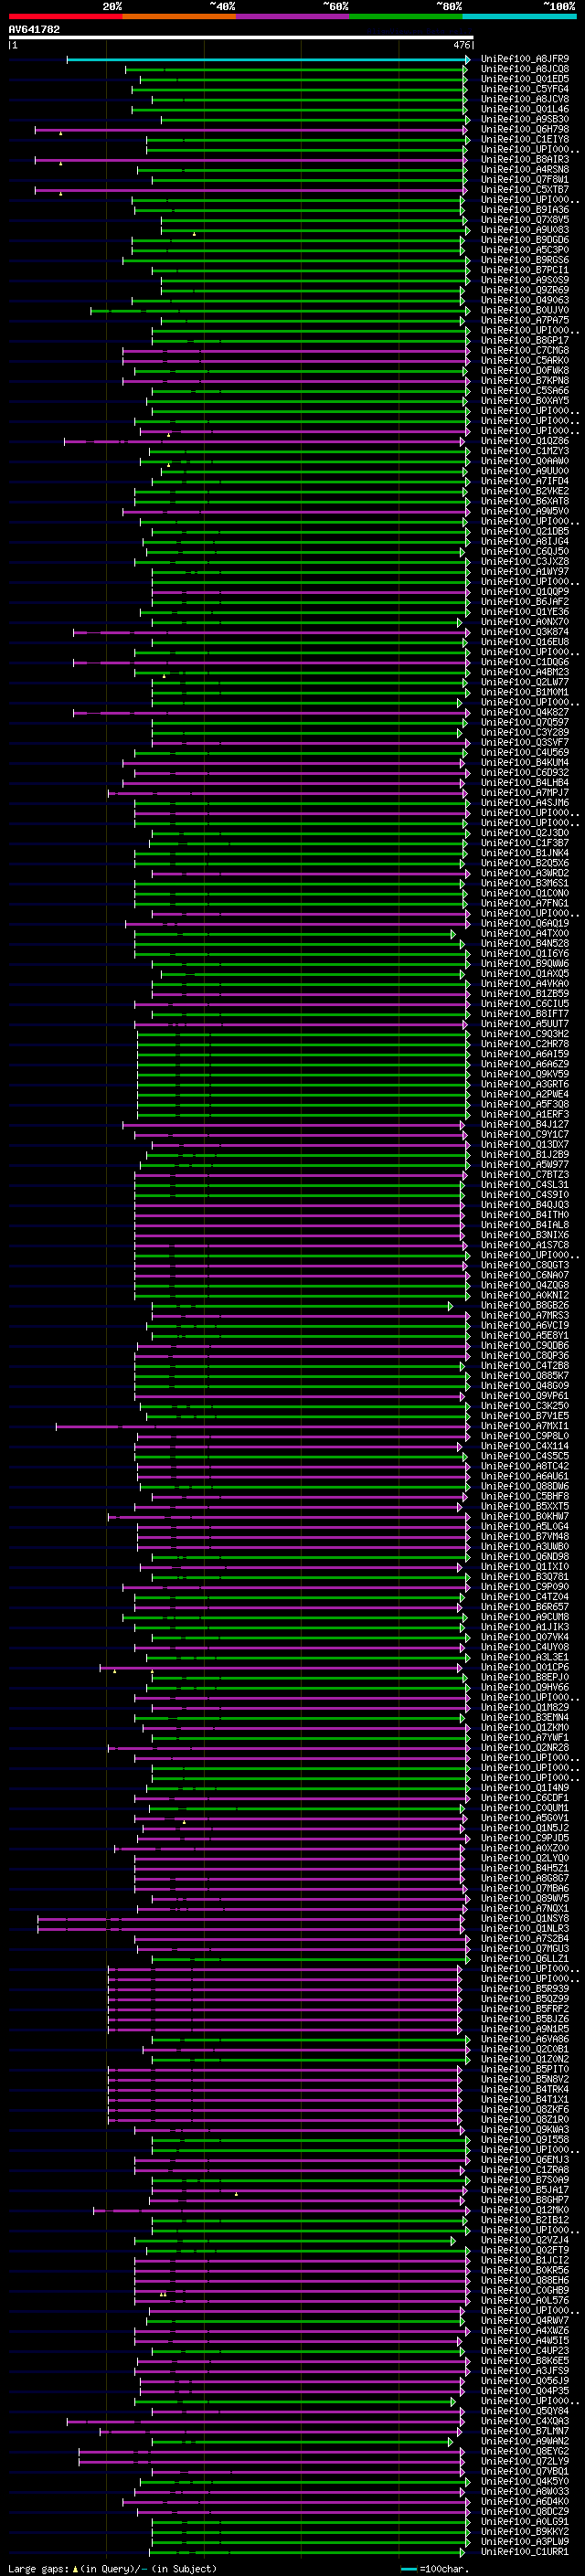Screen dimensions: 585x2576
Task: Select the UniRef100_C2HR78 label
Action: [x=525, y=1044]
